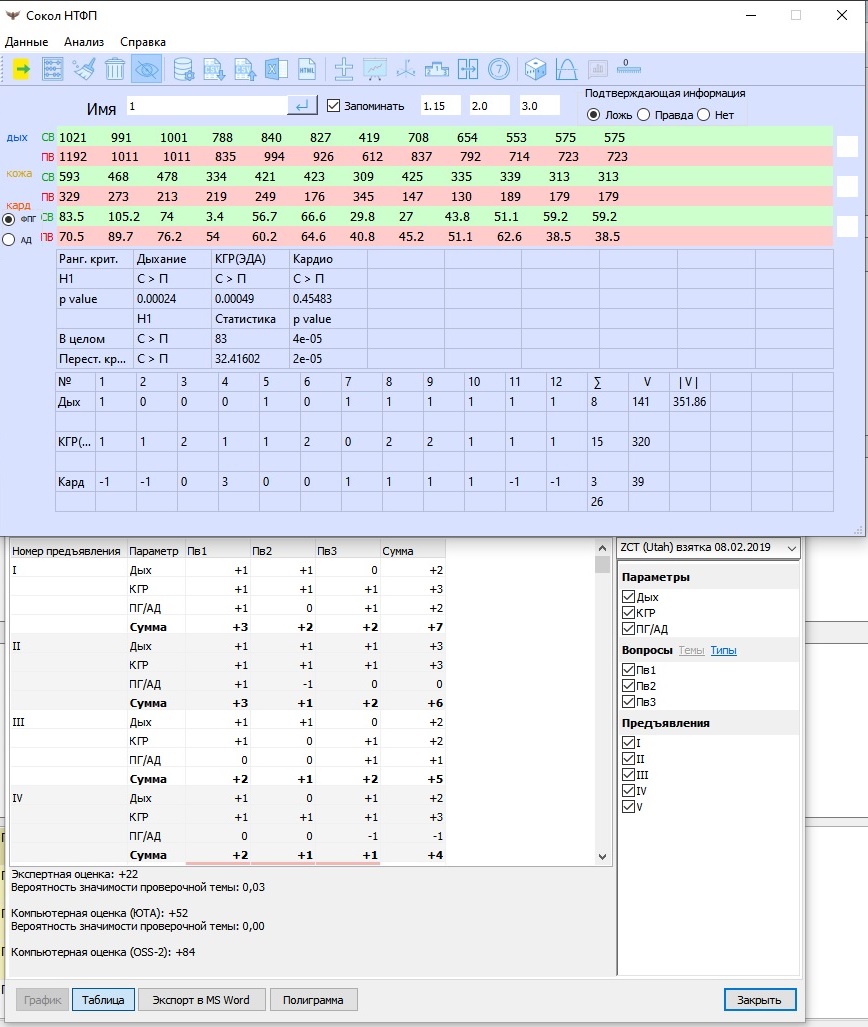Uncheck presentation V checkbox
The height and width of the screenshot is (1027, 868).
[628, 806]
